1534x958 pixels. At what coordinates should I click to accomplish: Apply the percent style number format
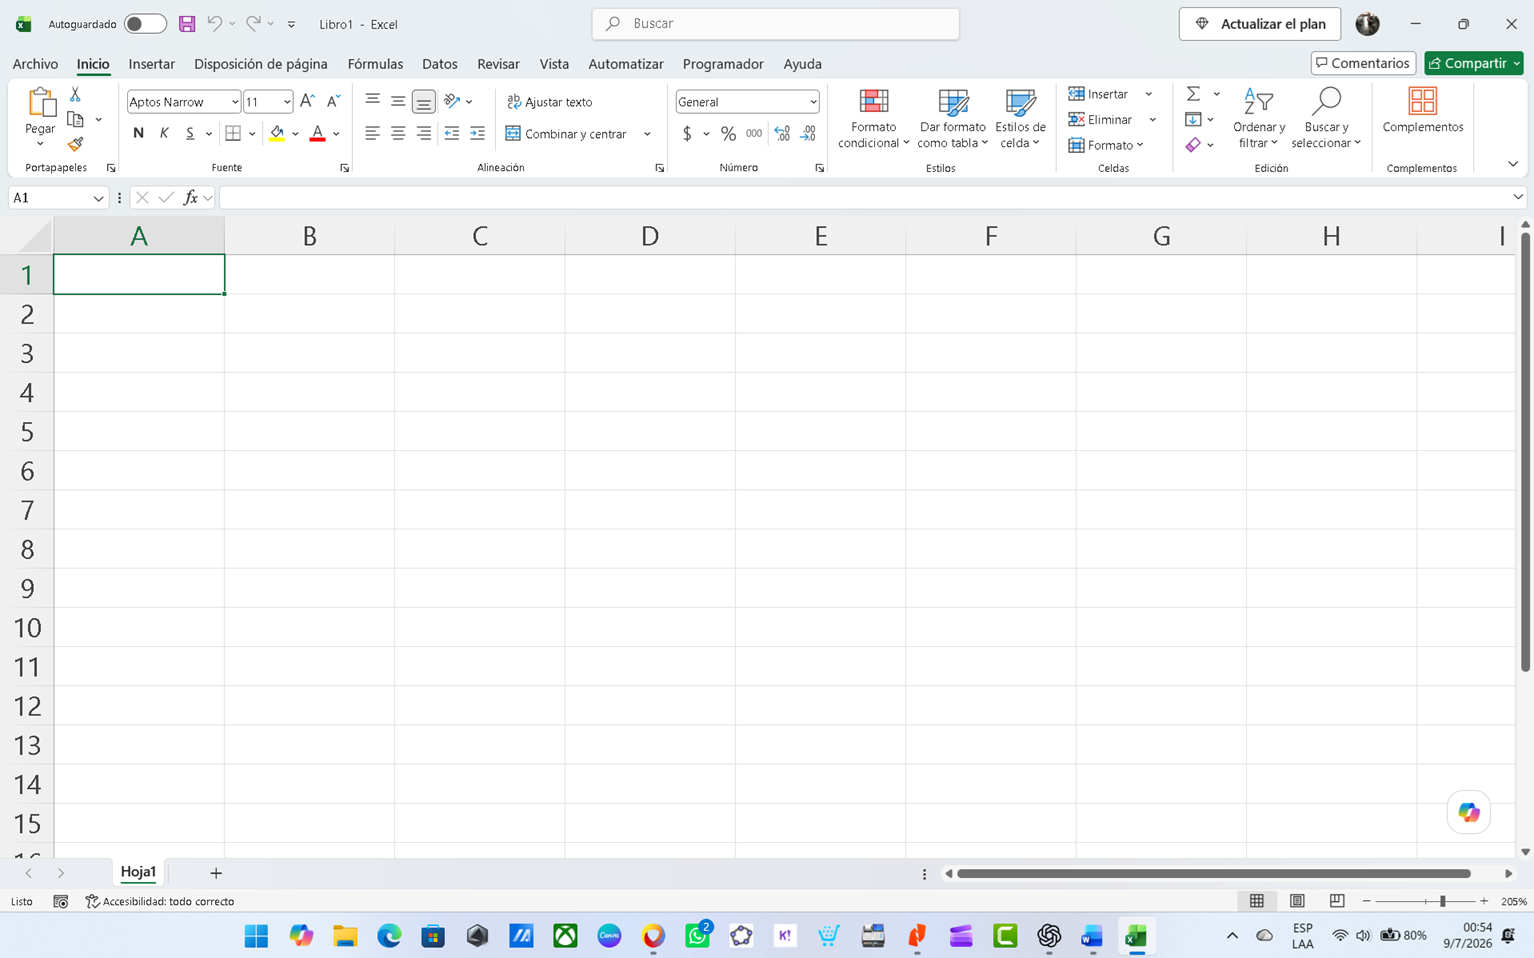click(x=728, y=133)
